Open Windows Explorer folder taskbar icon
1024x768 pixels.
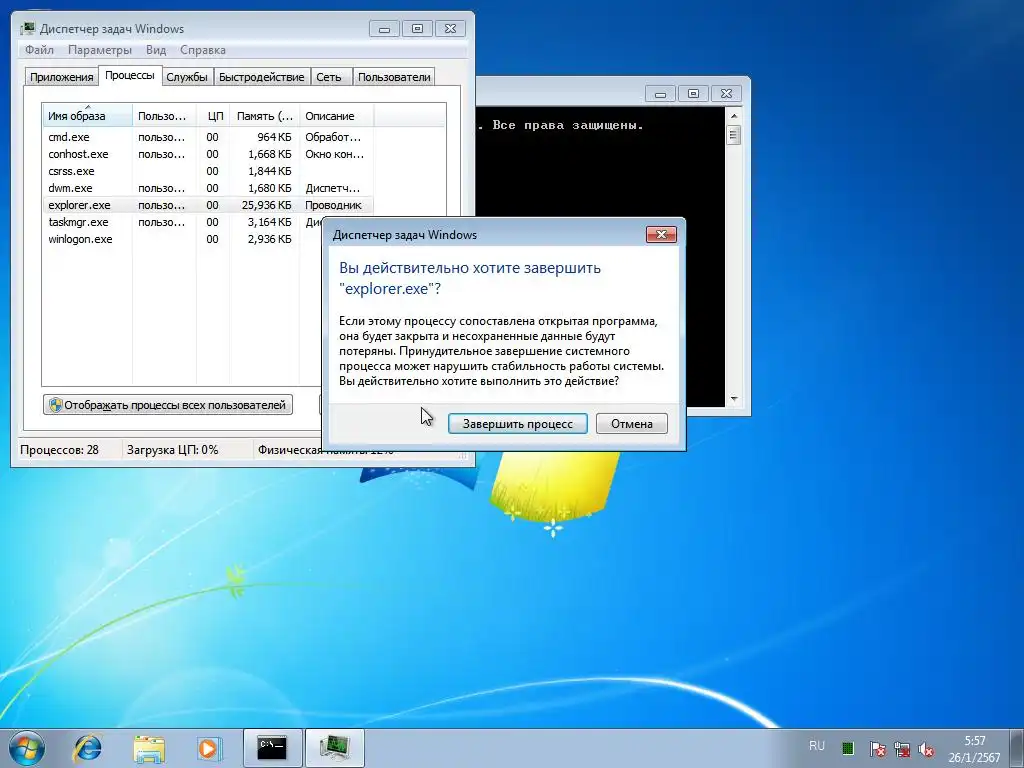[x=149, y=748]
